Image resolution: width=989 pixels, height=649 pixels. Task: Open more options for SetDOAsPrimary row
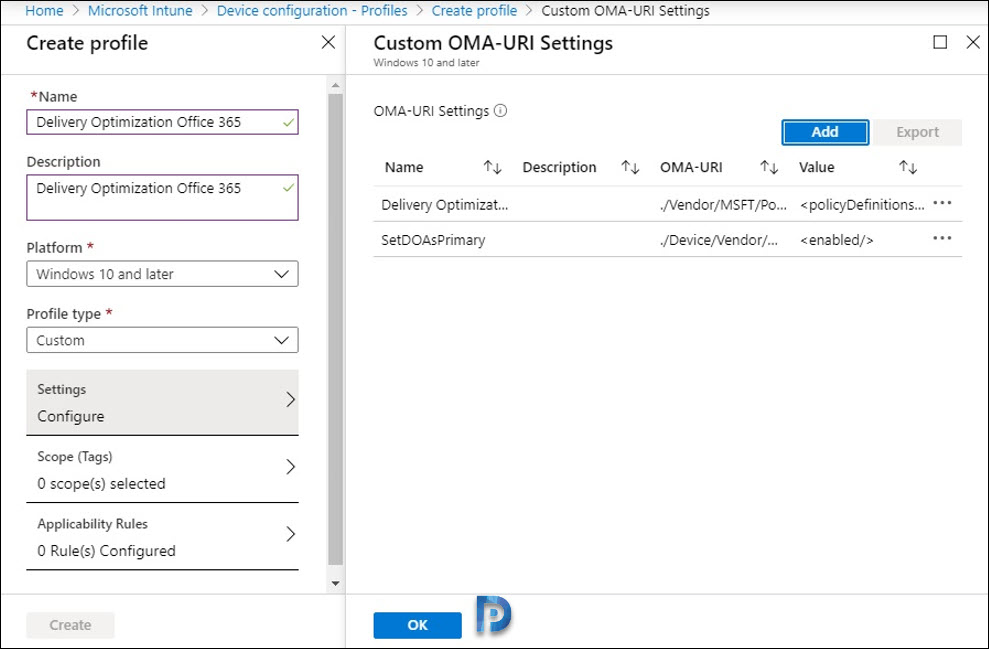pyautogui.click(x=942, y=238)
